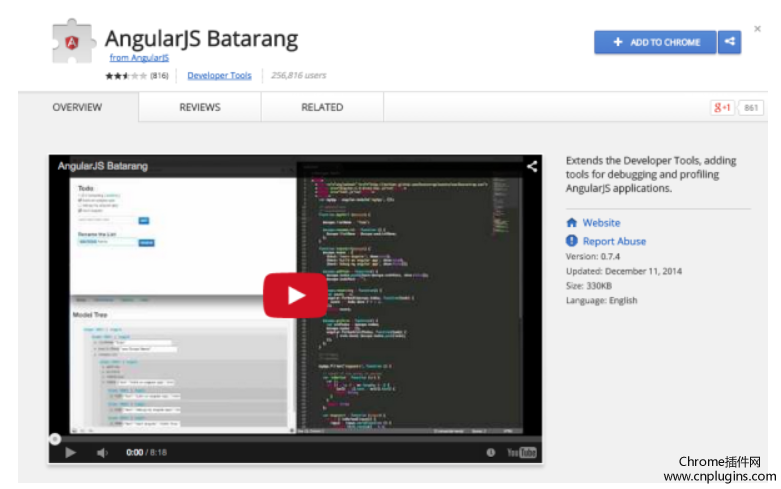Click the share icon on the video player
The image size is (781, 489).
click(x=531, y=166)
